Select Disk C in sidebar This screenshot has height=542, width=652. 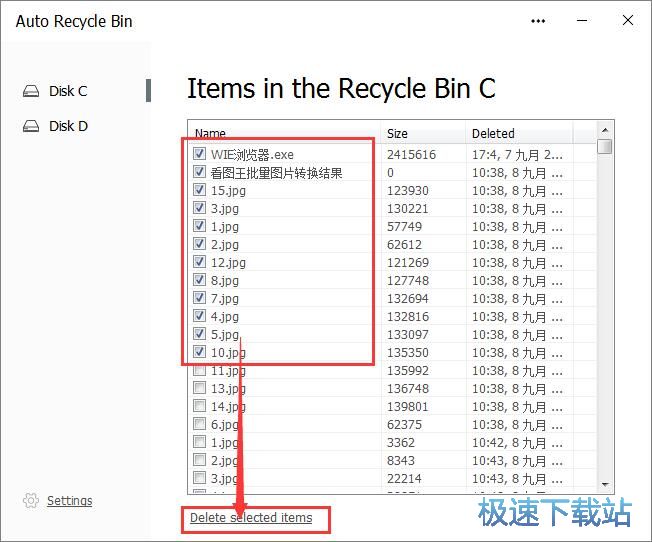(x=68, y=91)
